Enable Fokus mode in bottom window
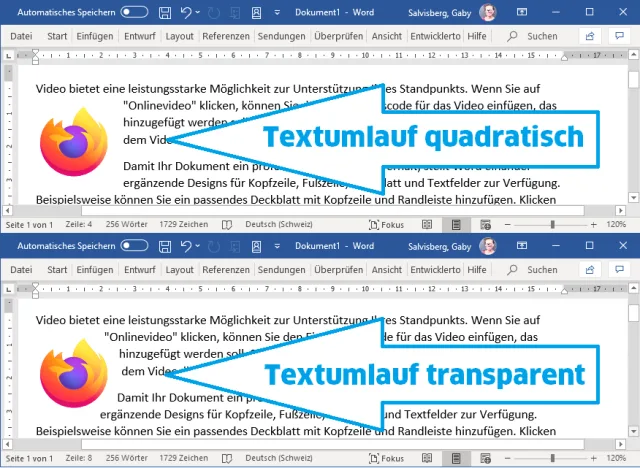This screenshot has height=468, width=640. [x=386, y=459]
